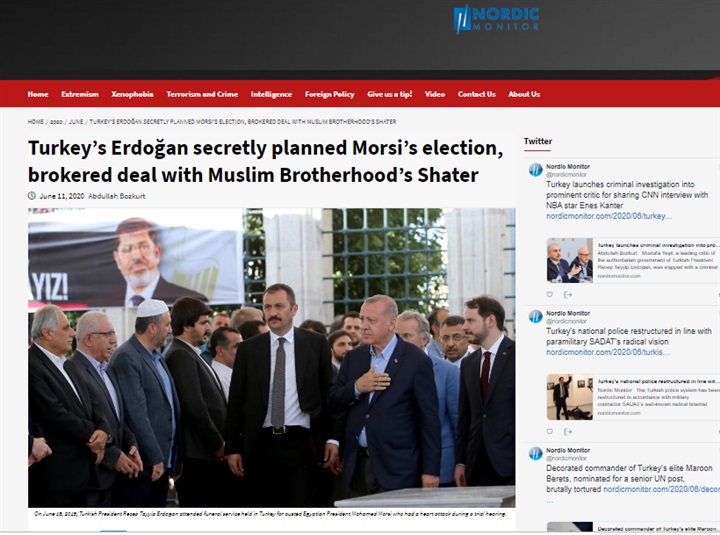Click the Nordic Monitor logo in header
This screenshot has width=720, height=535.
[496, 19]
